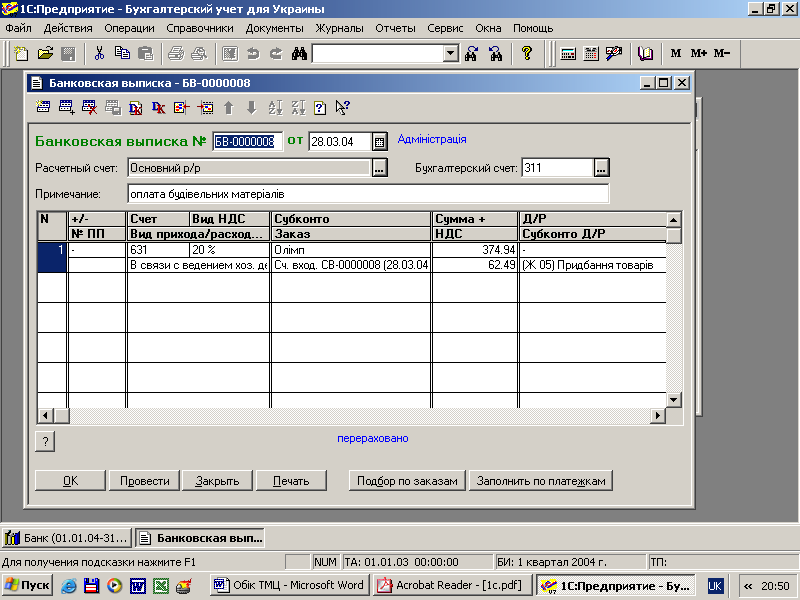Click the M memory button
Screen dimensions: 800x600
[676, 53]
